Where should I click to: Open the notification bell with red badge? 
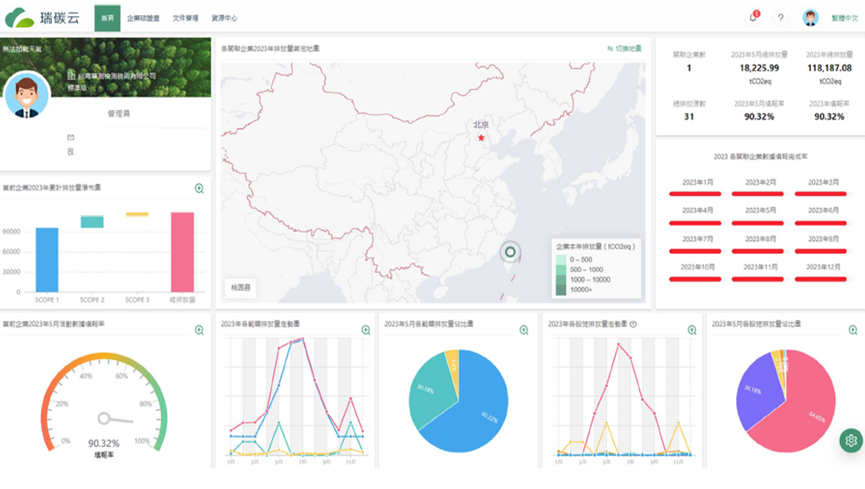point(753,17)
